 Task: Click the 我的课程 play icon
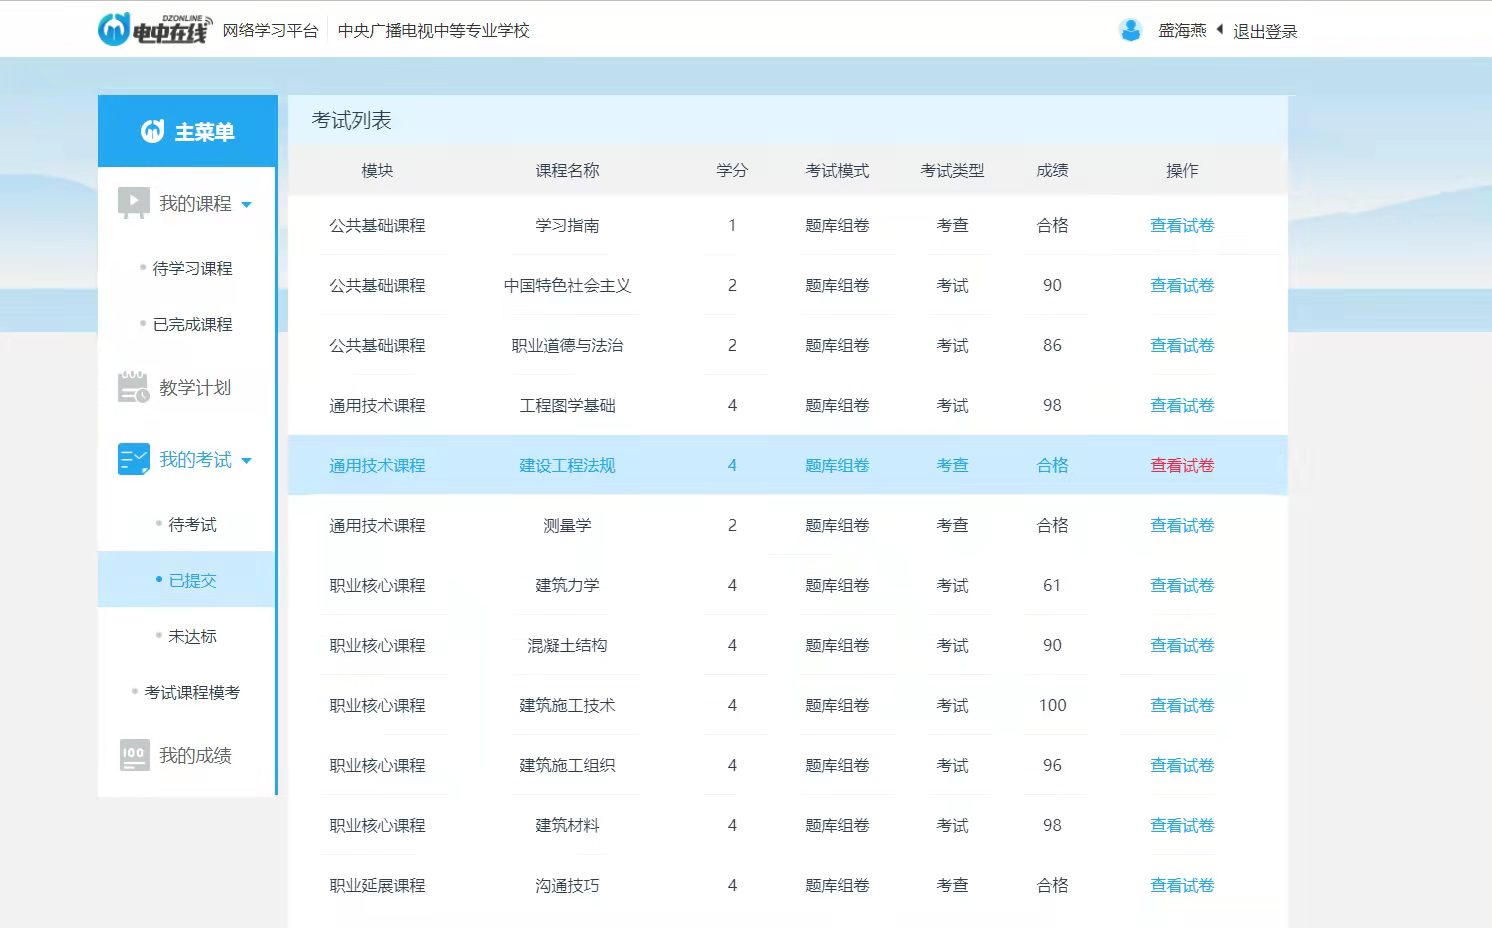(x=133, y=203)
